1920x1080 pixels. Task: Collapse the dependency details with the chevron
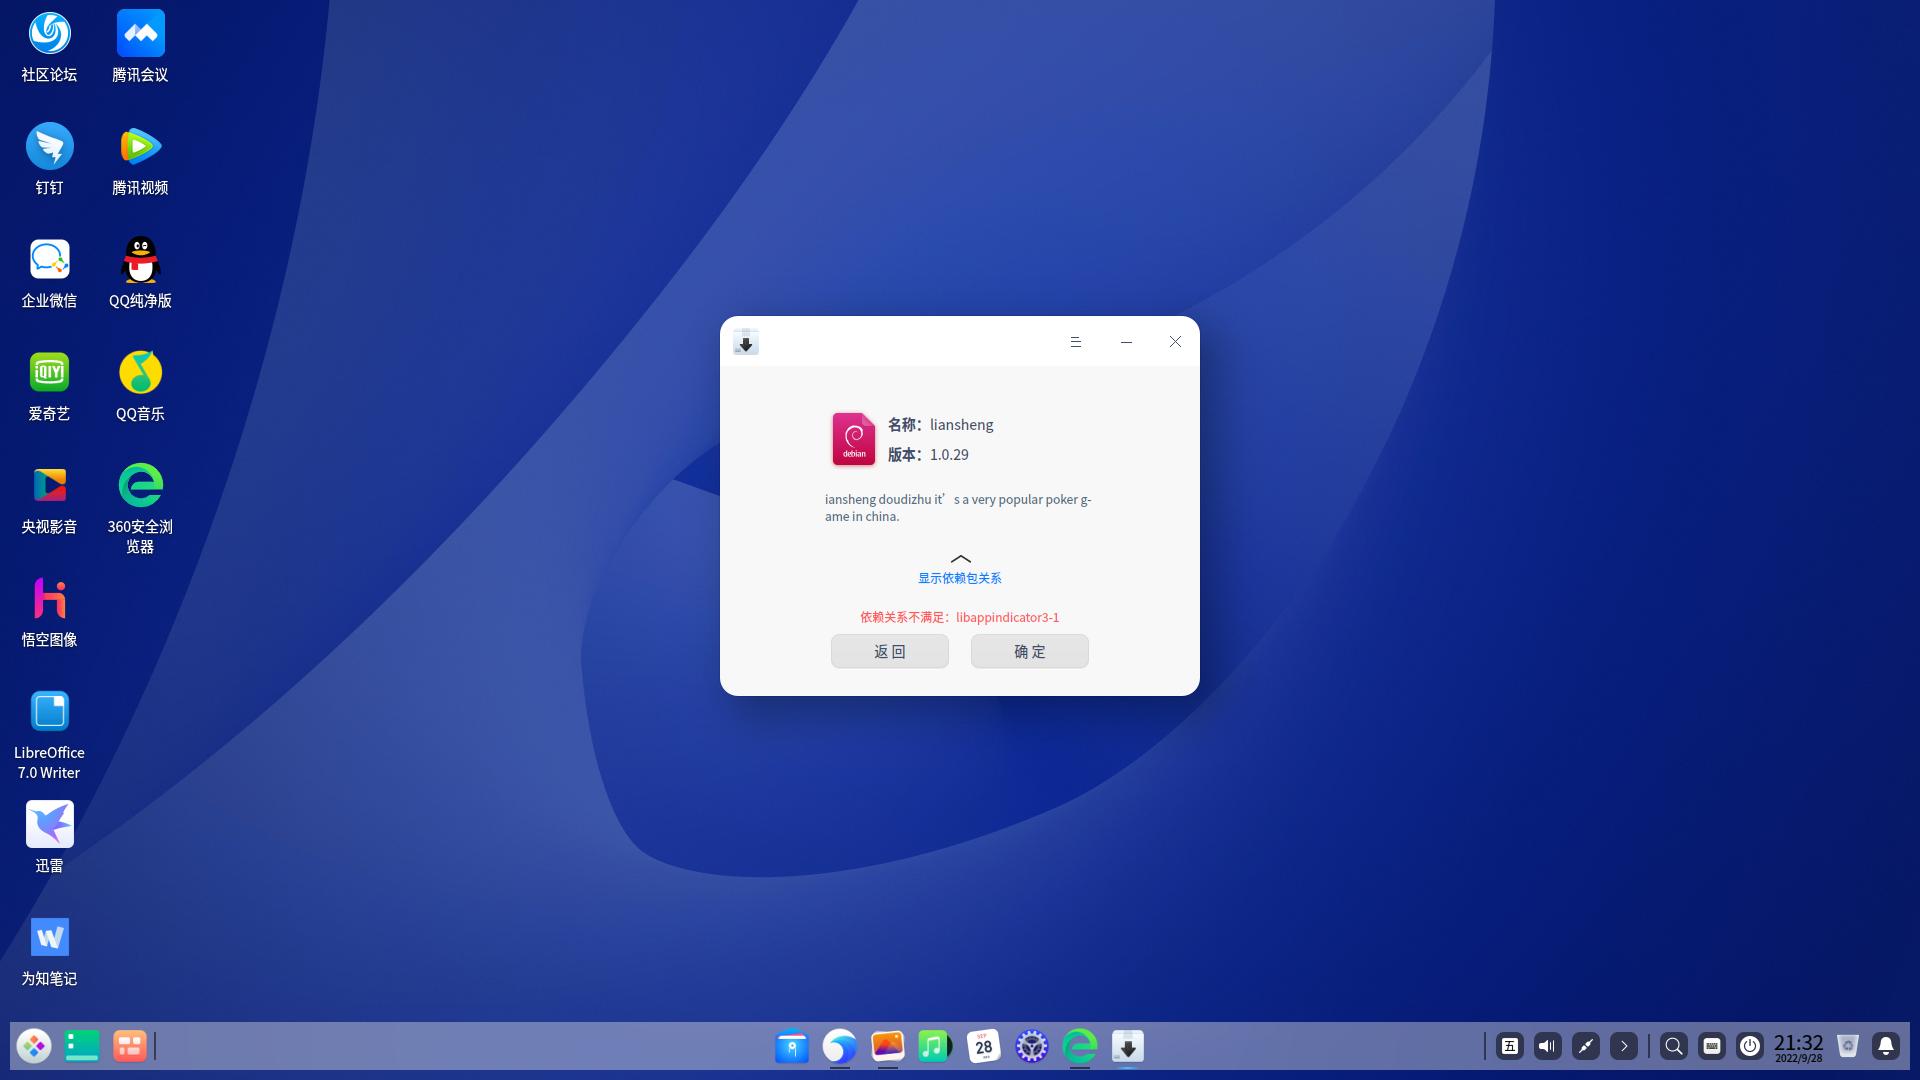tap(960, 559)
